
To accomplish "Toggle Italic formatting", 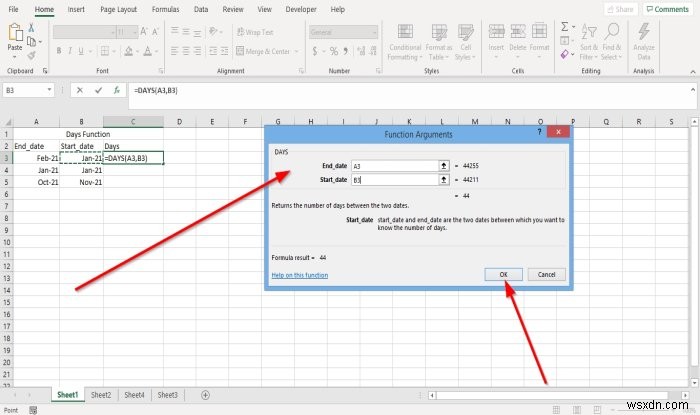I will click(70, 51).
